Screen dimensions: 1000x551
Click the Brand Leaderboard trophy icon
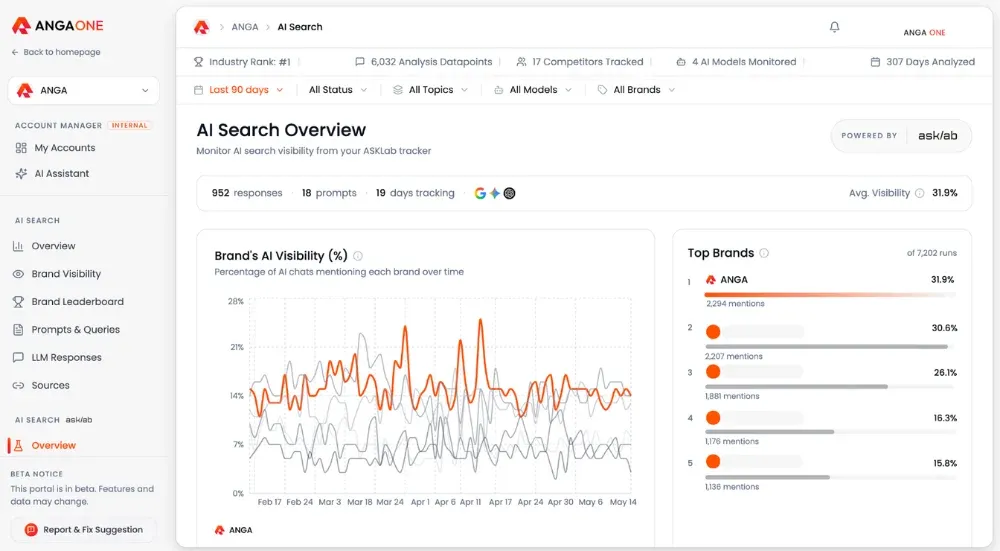click(x=18, y=302)
